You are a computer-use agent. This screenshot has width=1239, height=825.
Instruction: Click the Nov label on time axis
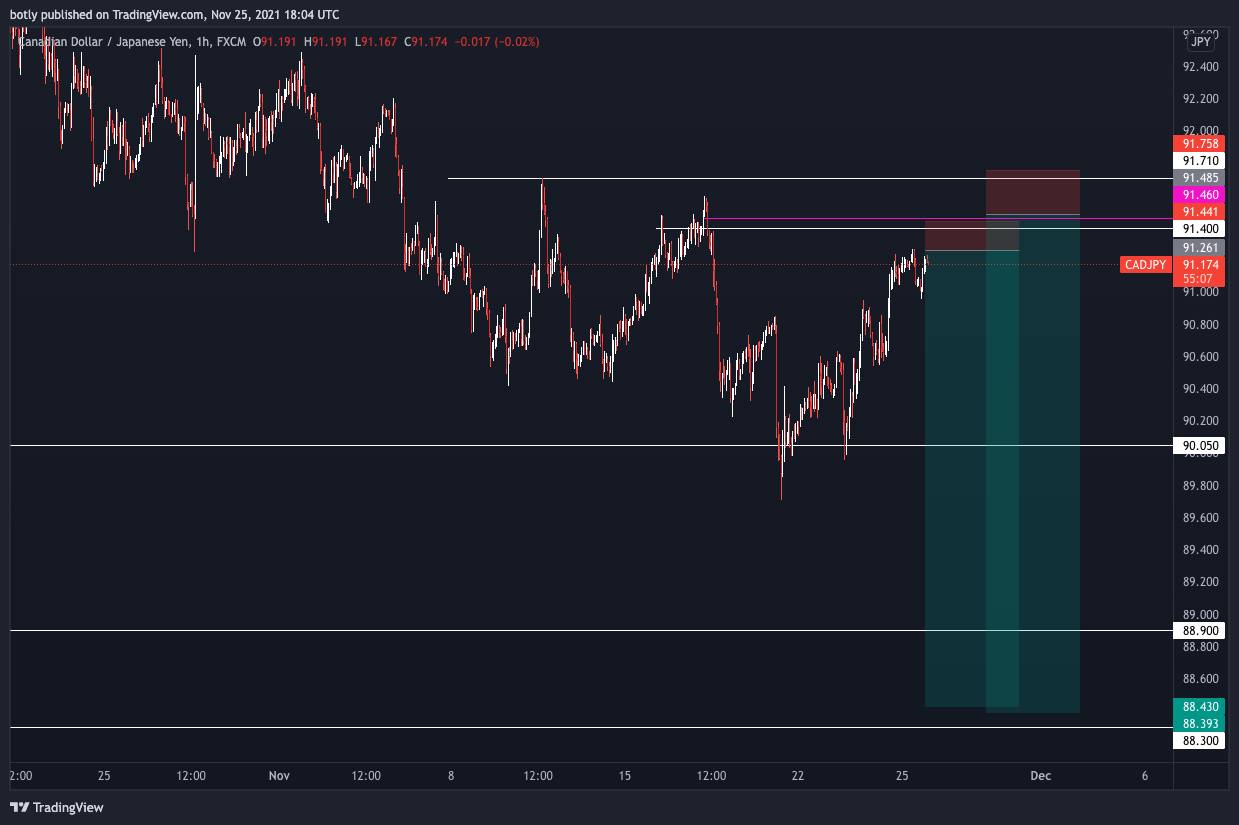coord(279,775)
